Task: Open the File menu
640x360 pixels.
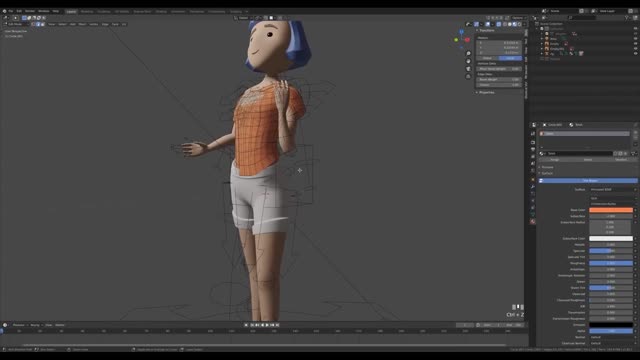Action: [11, 11]
